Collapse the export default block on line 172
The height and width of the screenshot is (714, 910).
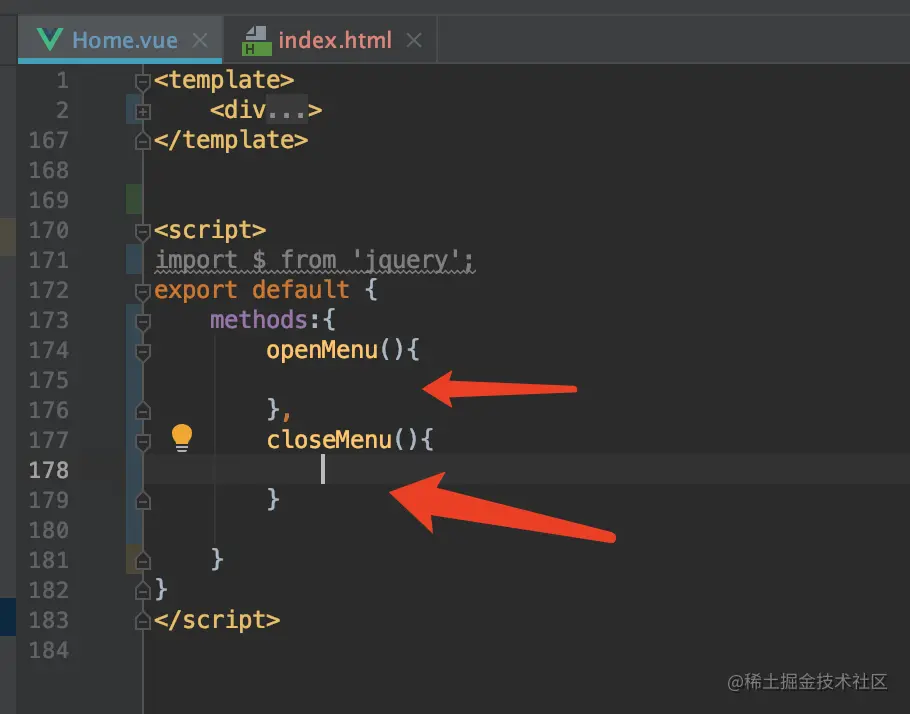click(142, 291)
